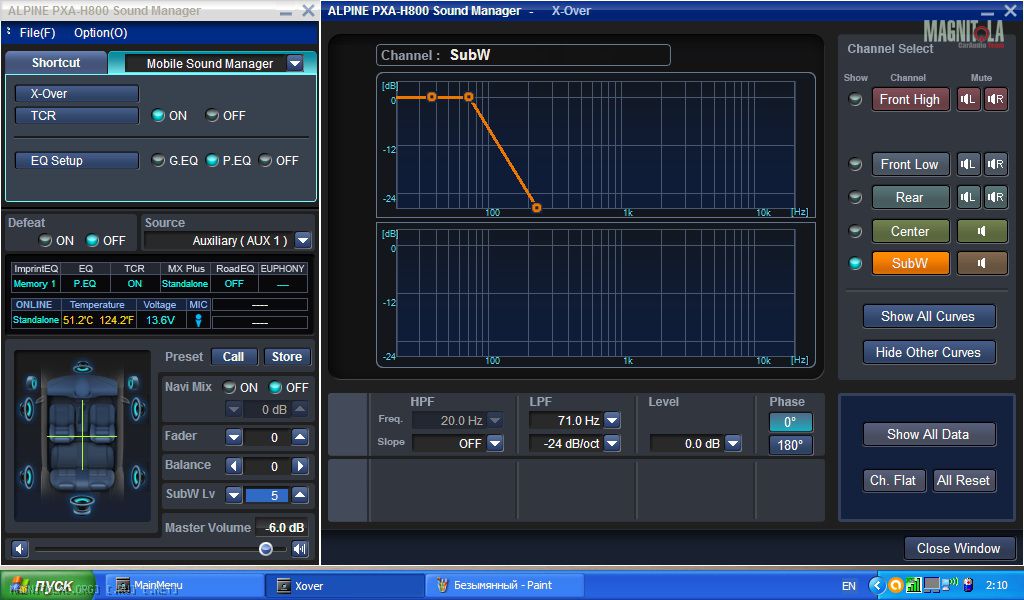
Task: Shift Balance to the left
Action: [234, 466]
